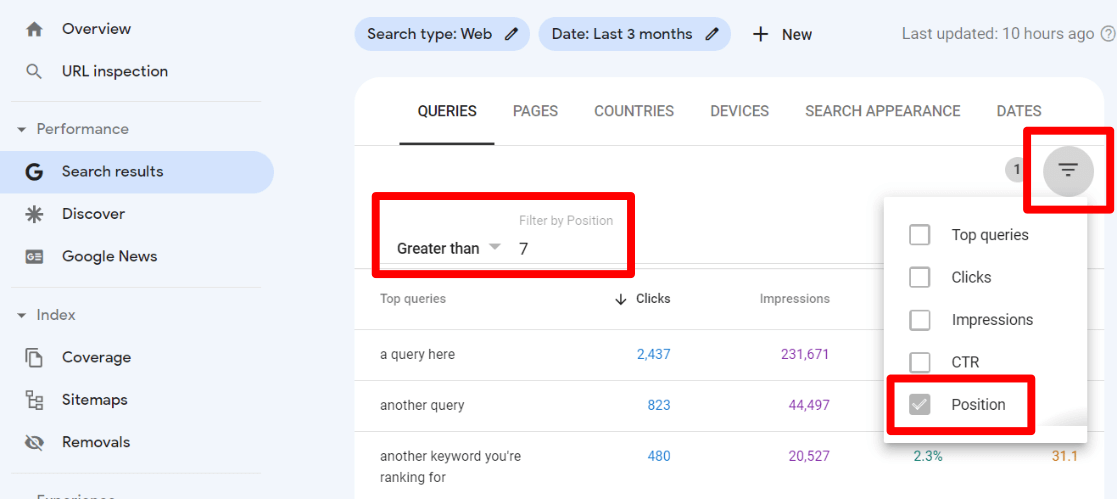Open help icon beside Last updated
Viewport: 1117px width, 499px height.
[1108, 34]
